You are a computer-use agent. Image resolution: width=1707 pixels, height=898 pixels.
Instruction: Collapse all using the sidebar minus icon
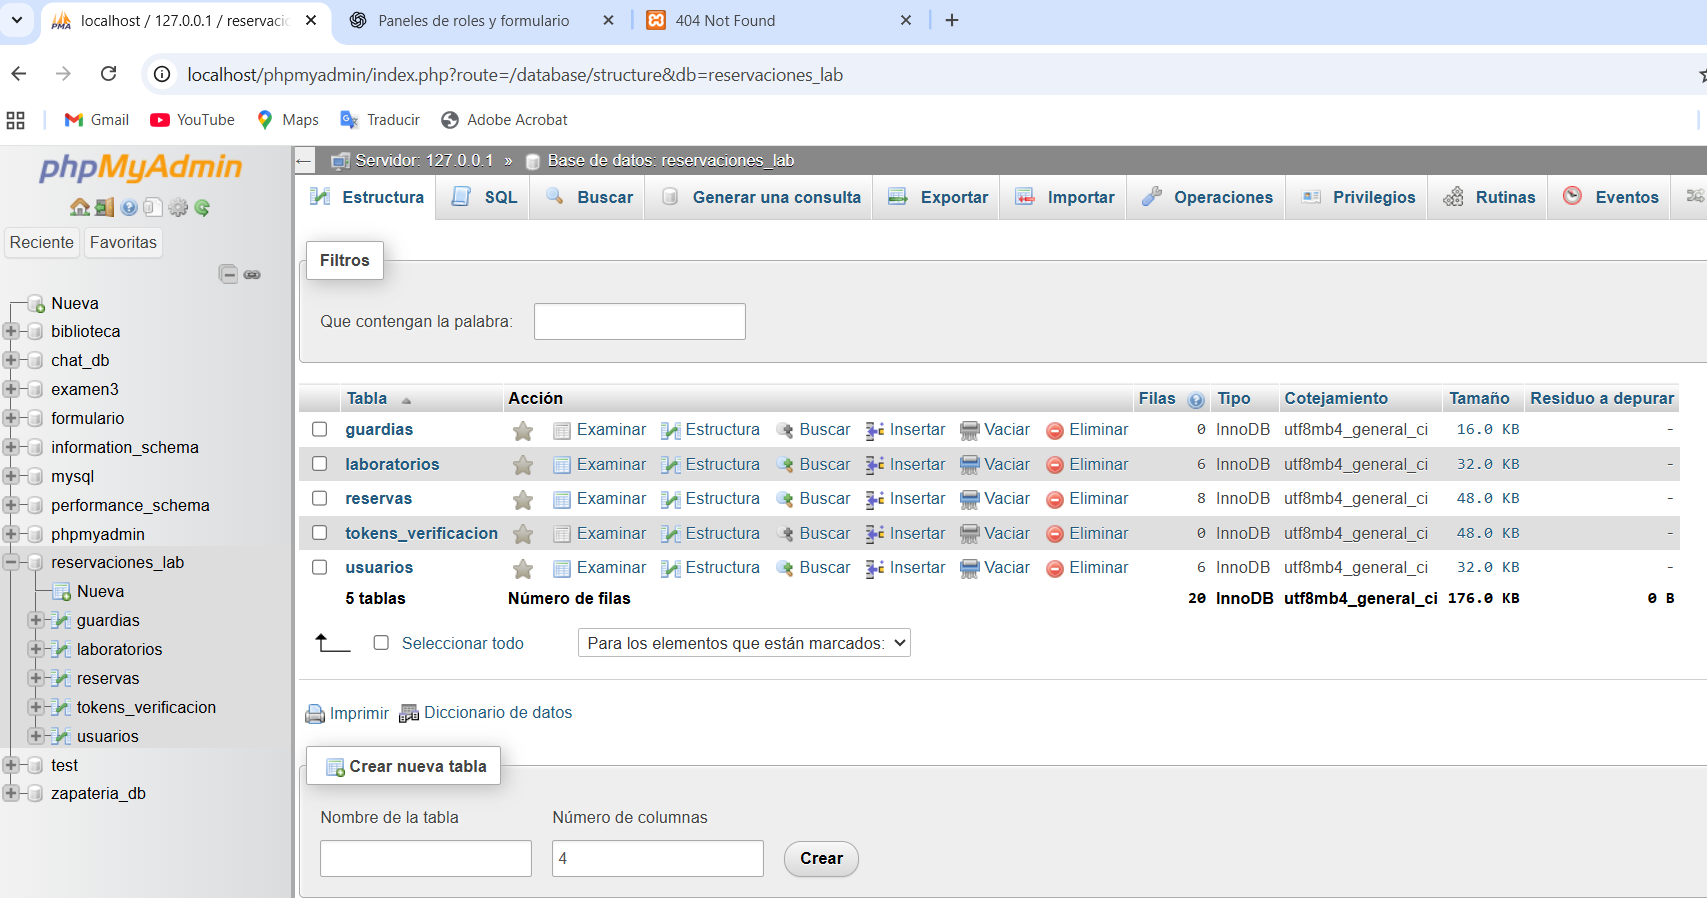pyautogui.click(x=229, y=274)
